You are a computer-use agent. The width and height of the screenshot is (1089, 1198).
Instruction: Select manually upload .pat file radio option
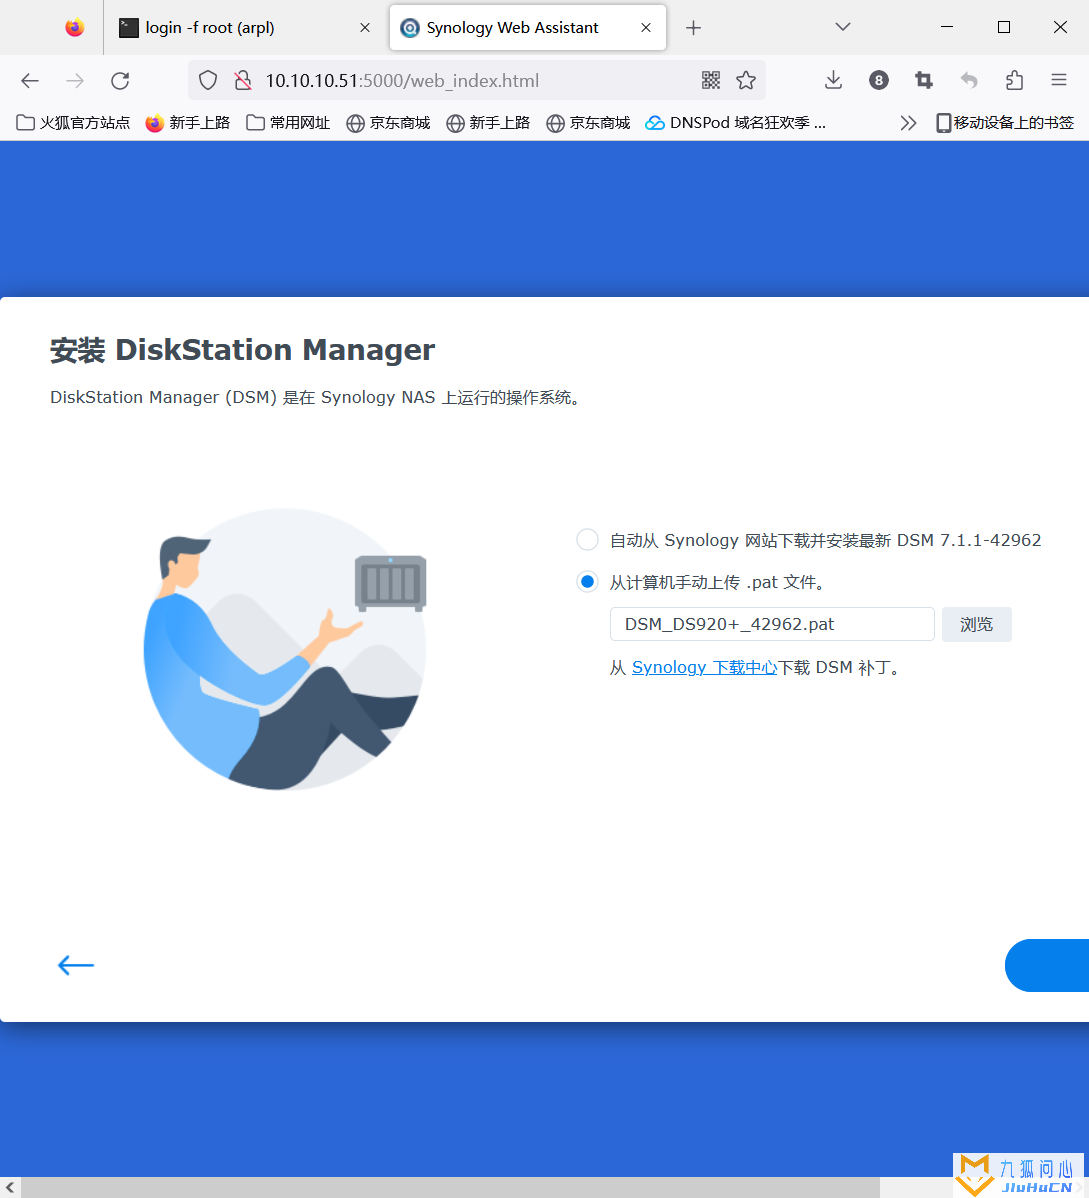click(587, 582)
